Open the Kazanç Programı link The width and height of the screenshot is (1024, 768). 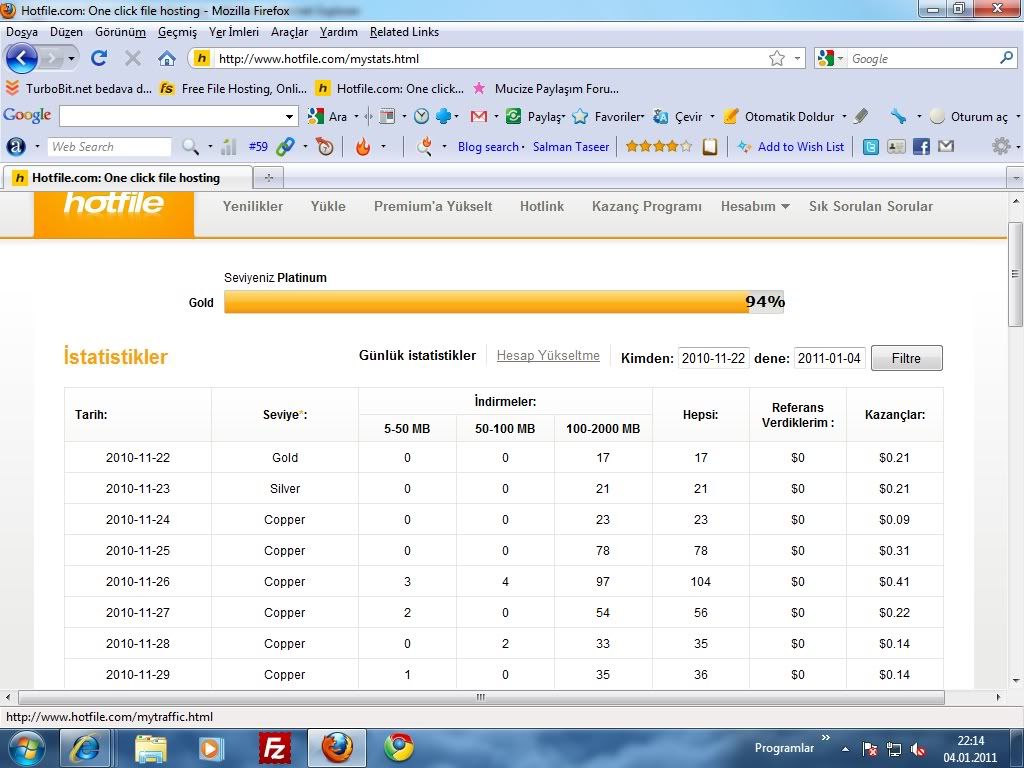[647, 206]
